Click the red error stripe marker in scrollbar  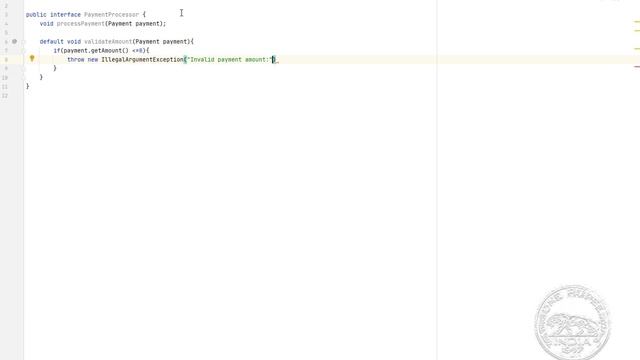637,67
